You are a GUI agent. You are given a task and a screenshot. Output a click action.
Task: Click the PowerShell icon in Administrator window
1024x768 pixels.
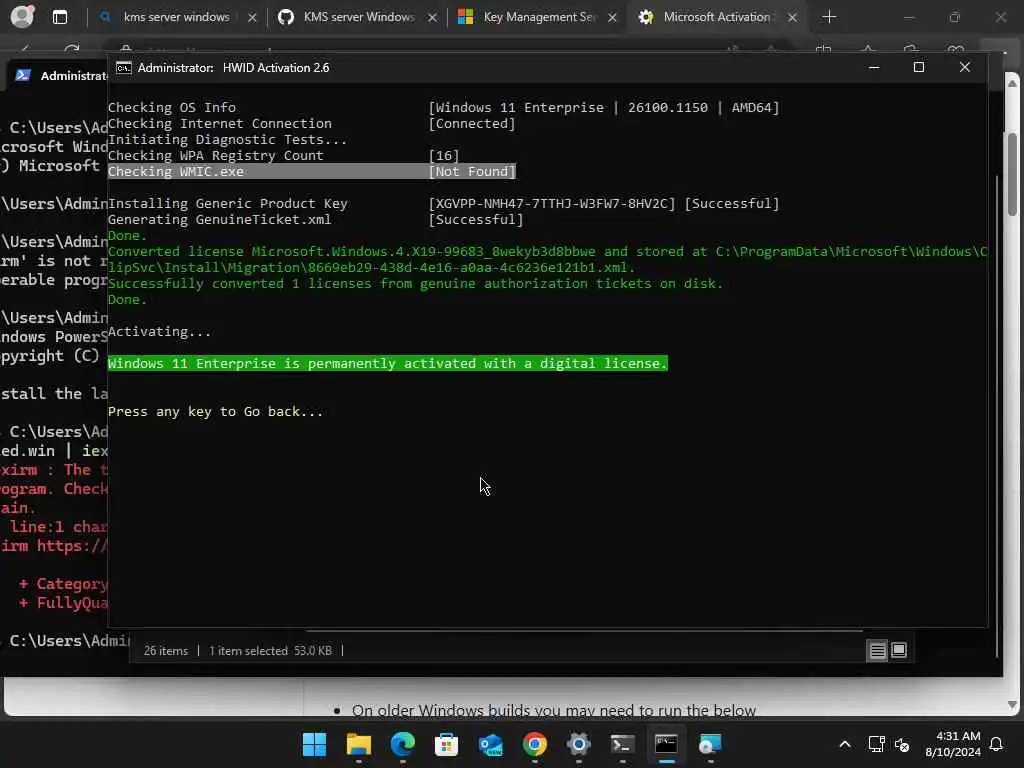tap(23, 75)
